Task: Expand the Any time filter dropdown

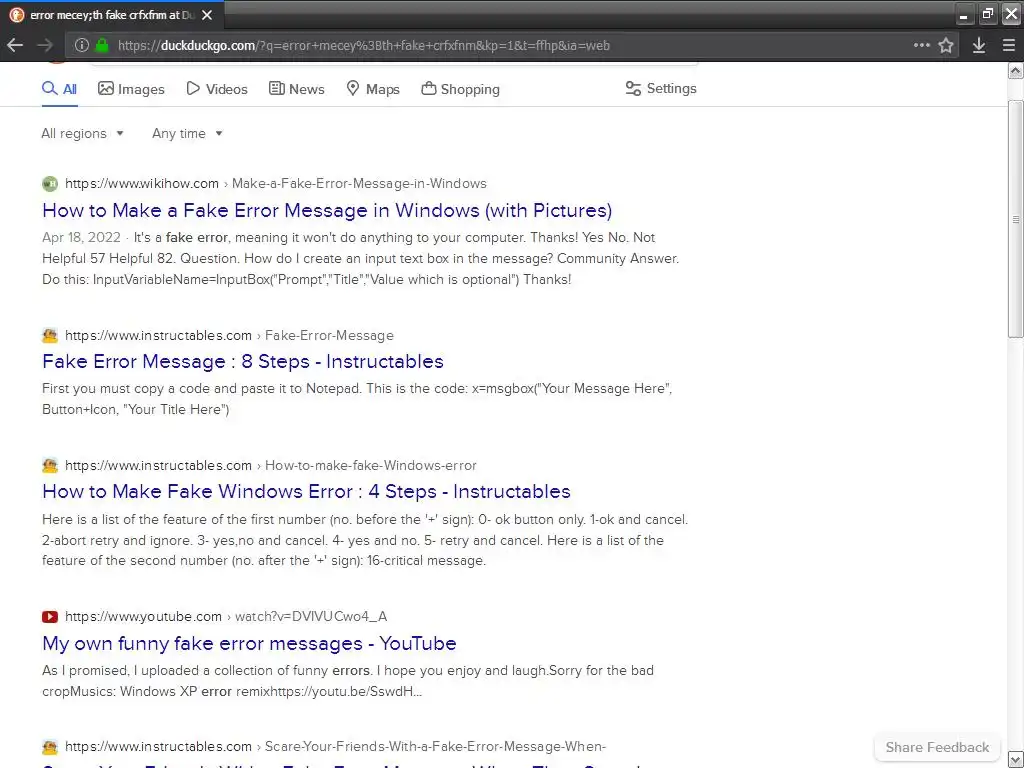Action: point(187,133)
